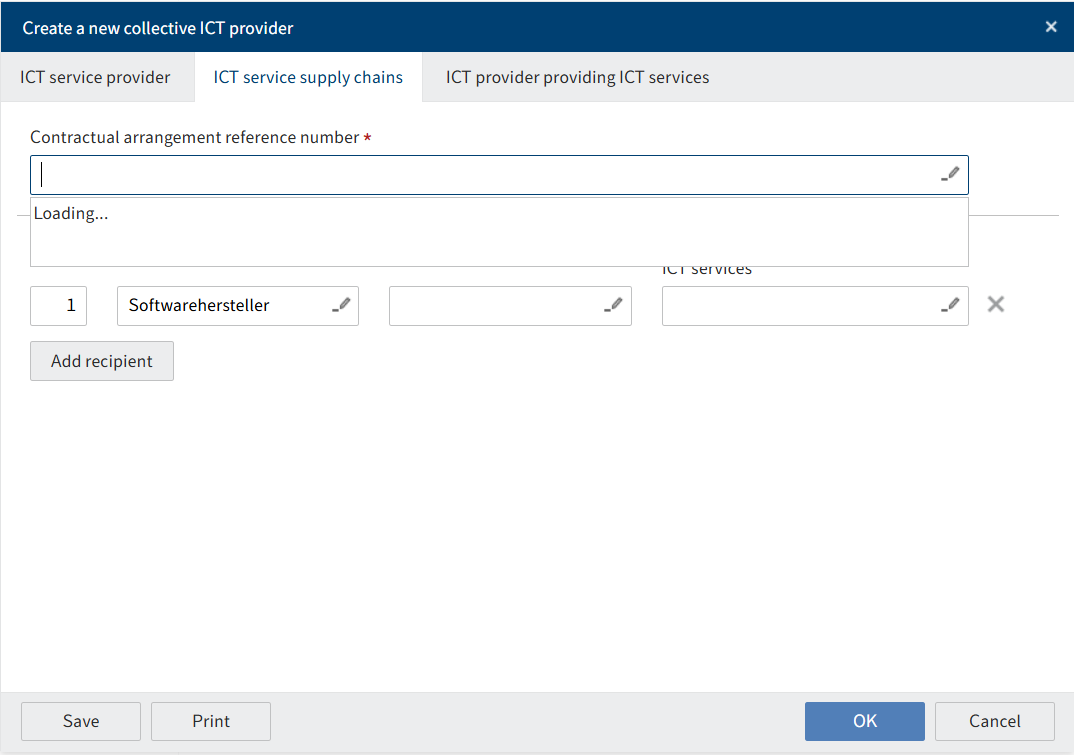
Task: Open the ICT provider providing ICT services tab
Action: tap(577, 77)
